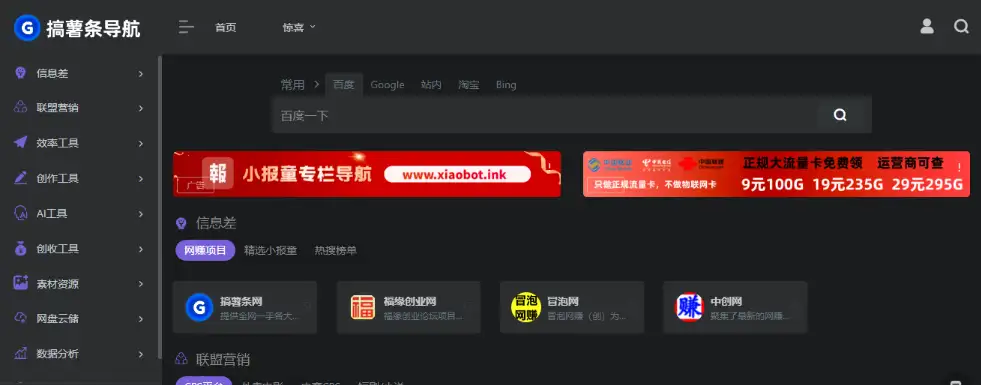Screen dimensions: 981x385
Task: Open the 福缘创业网 card title
Action: [x=410, y=301]
